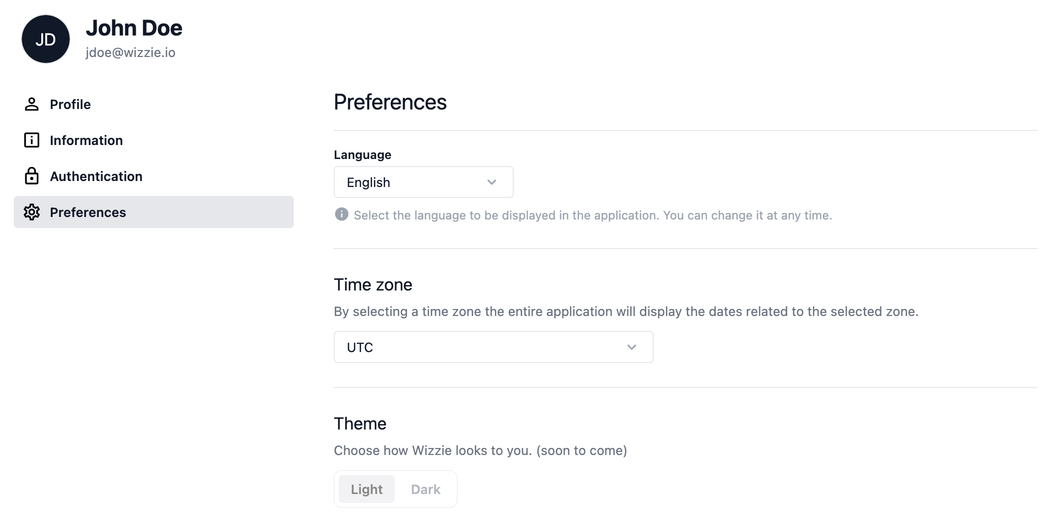Screen dimensions: 1064x520
Task: Click the John Doe user name
Action: tap(134, 28)
